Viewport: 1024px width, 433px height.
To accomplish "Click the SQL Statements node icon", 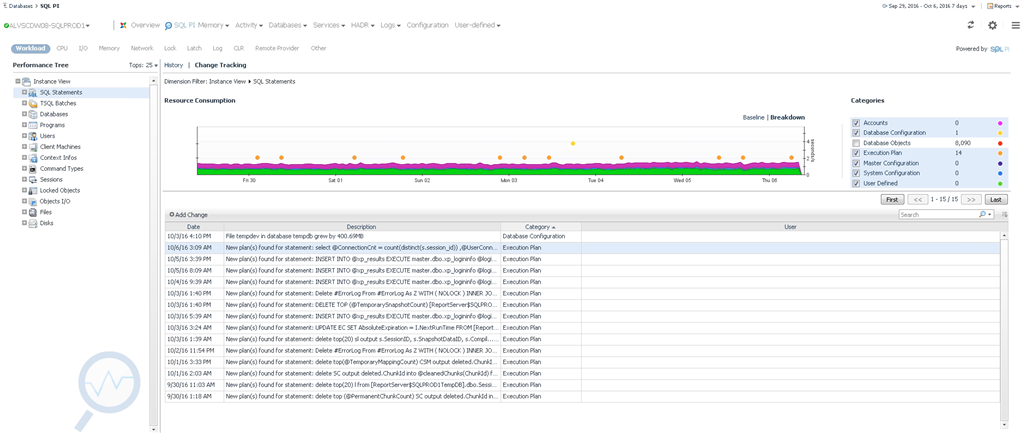I will 33,93.
